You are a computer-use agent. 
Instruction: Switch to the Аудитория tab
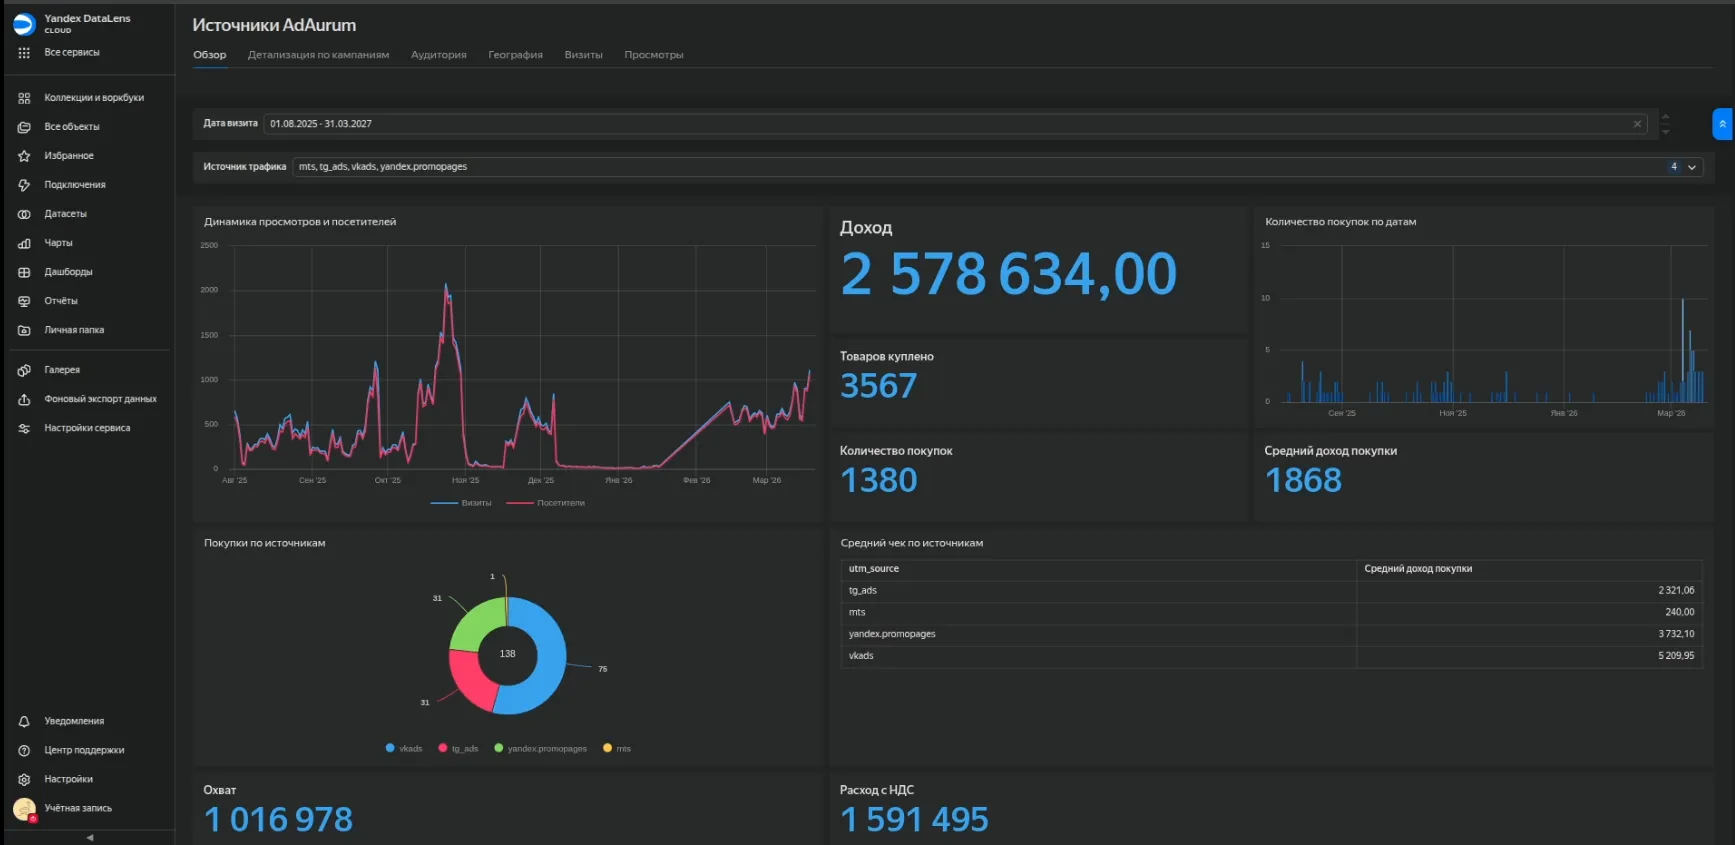(439, 55)
